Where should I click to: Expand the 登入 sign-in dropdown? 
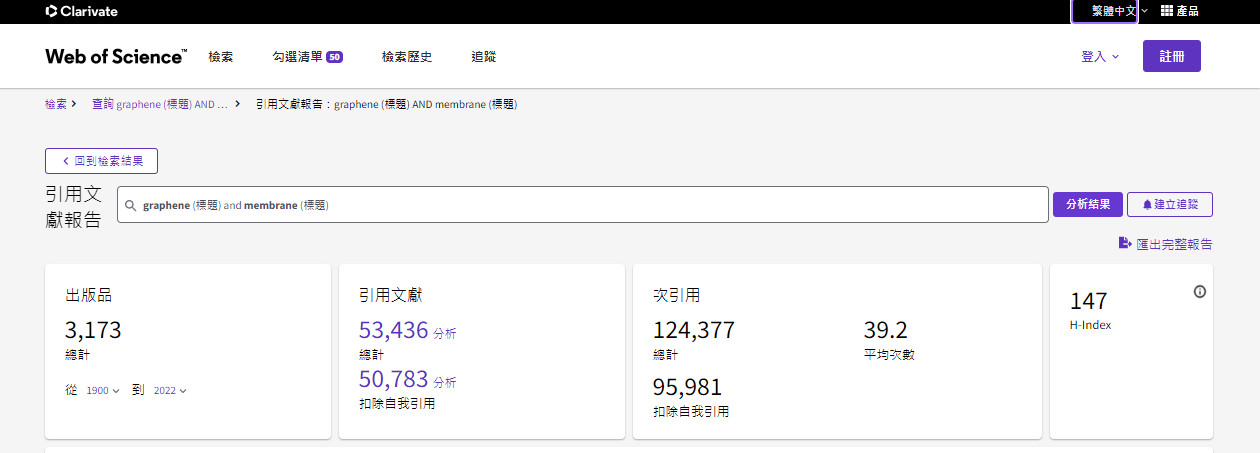click(x=1100, y=57)
